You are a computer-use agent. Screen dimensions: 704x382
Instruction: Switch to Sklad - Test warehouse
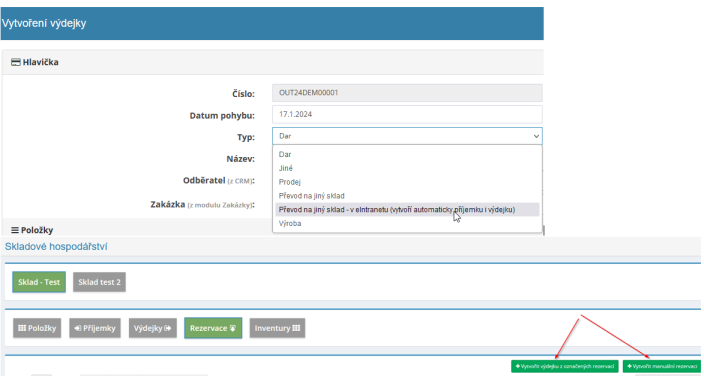click(x=39, y=282)
